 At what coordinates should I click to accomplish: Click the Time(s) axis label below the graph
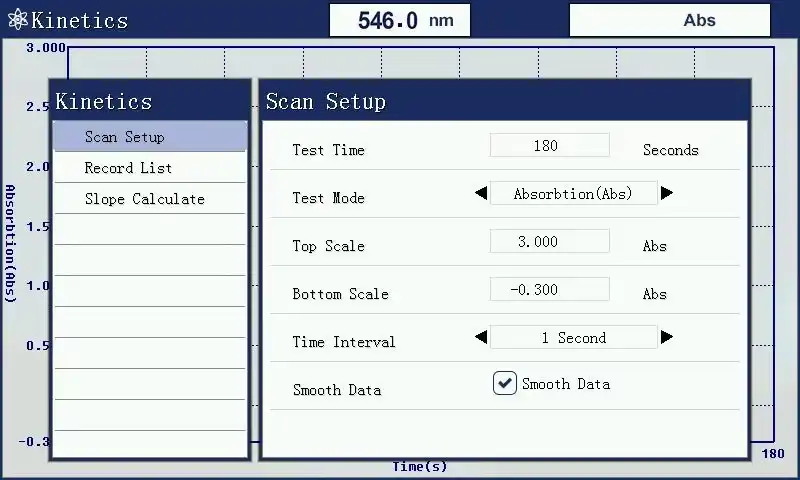point(420,467)
